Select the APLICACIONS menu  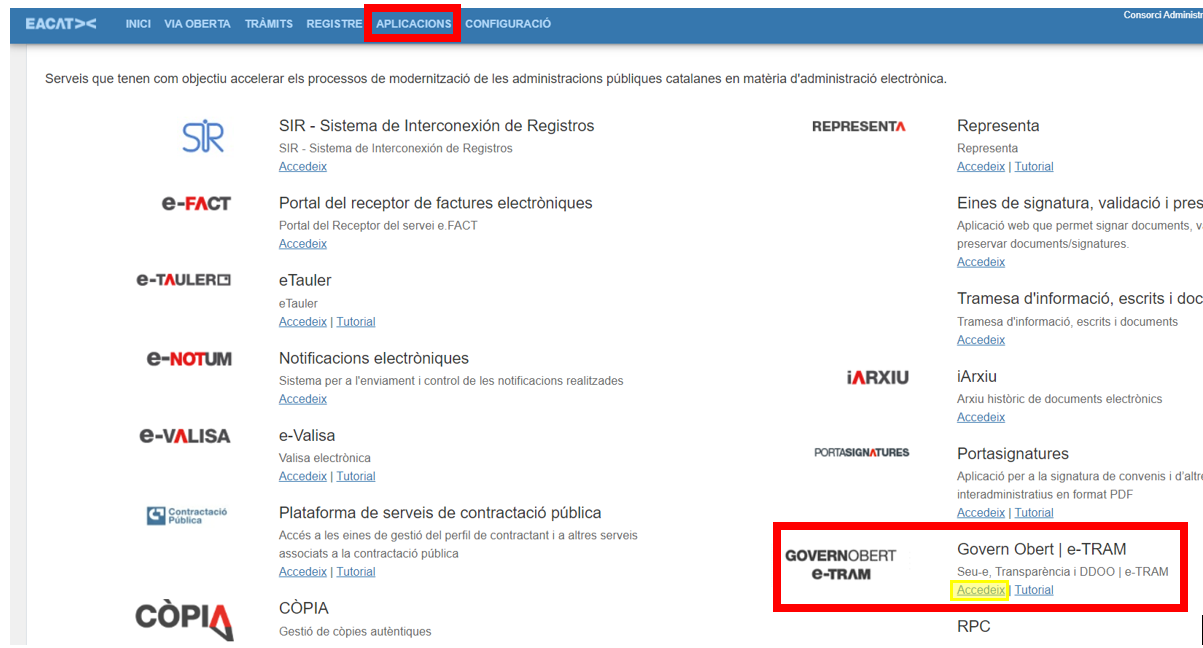click(413, 24)
